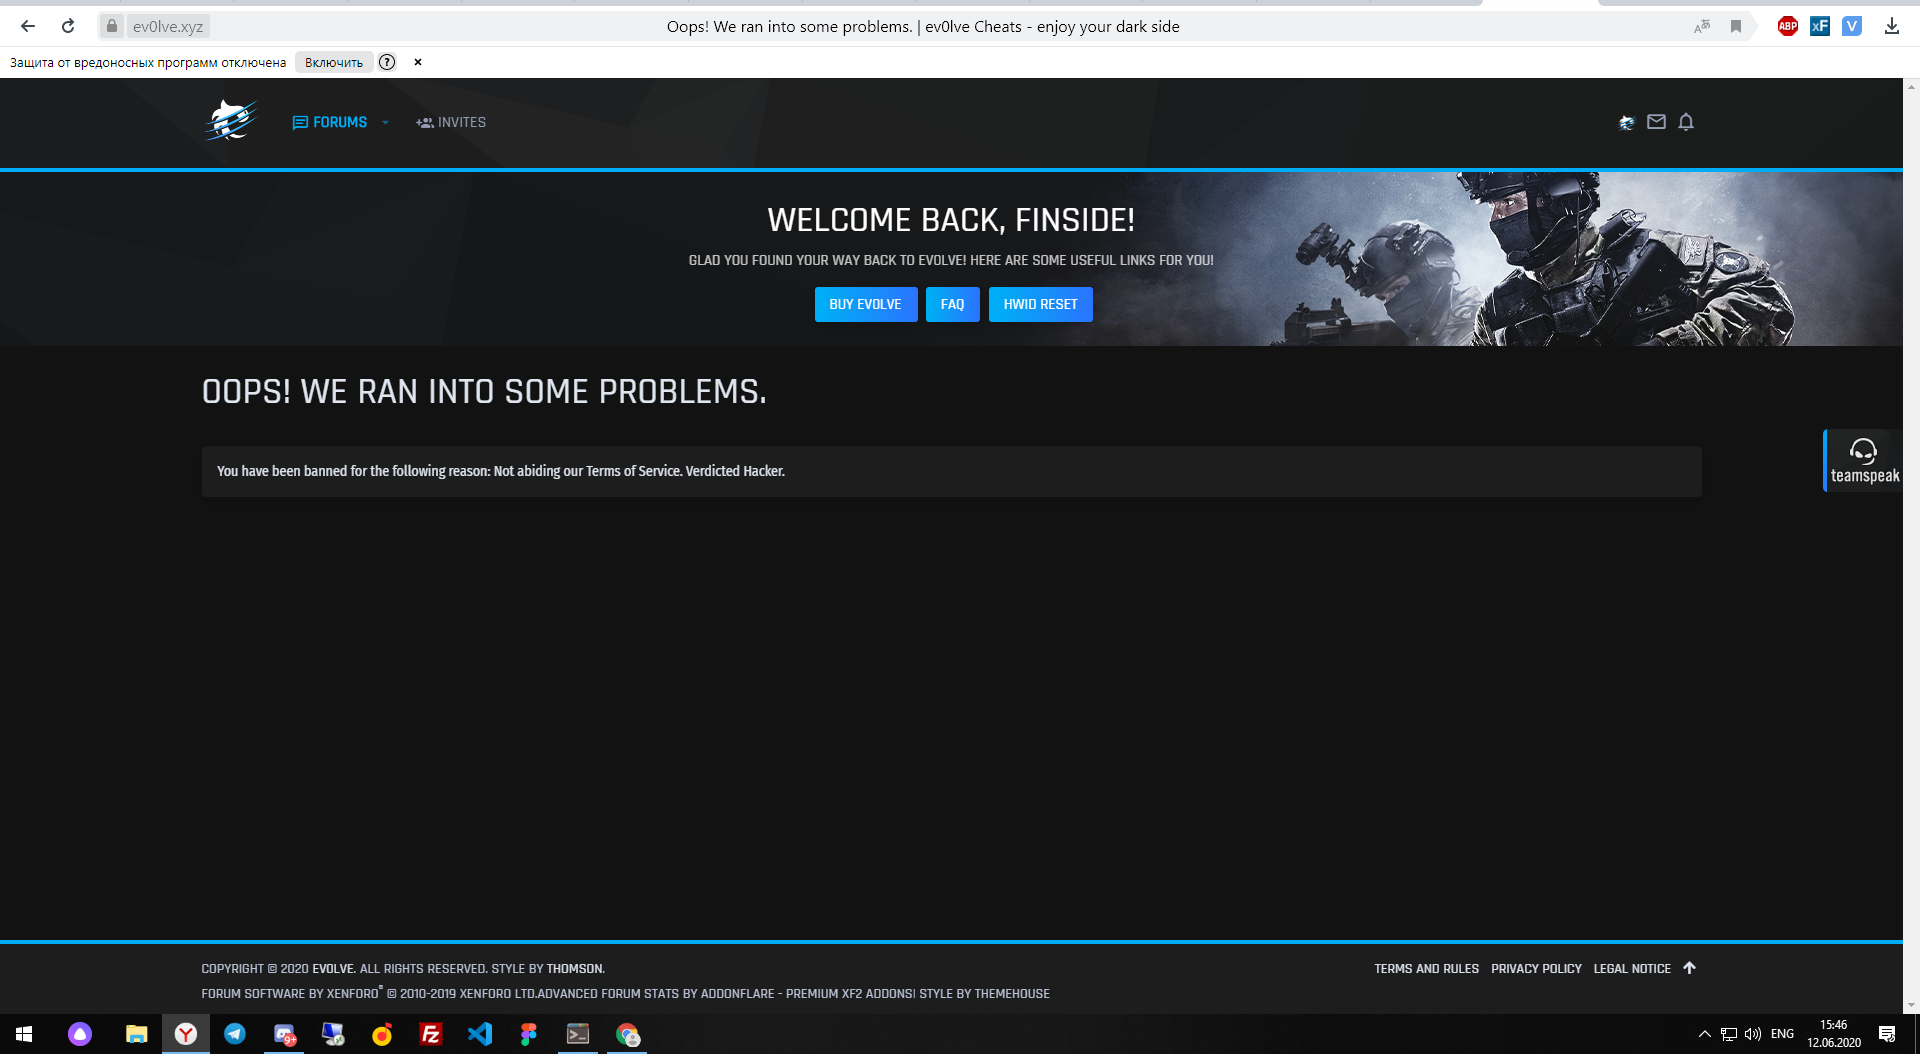Open the blue V extension icon
The height and width of the screenshot is (1054, 1920).
click(x=1852, y=26)
